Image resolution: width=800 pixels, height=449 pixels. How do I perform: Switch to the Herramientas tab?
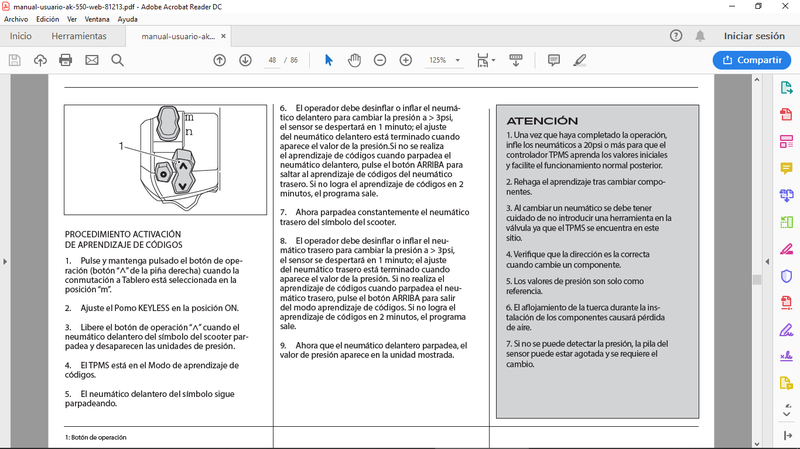coord(79,36)
